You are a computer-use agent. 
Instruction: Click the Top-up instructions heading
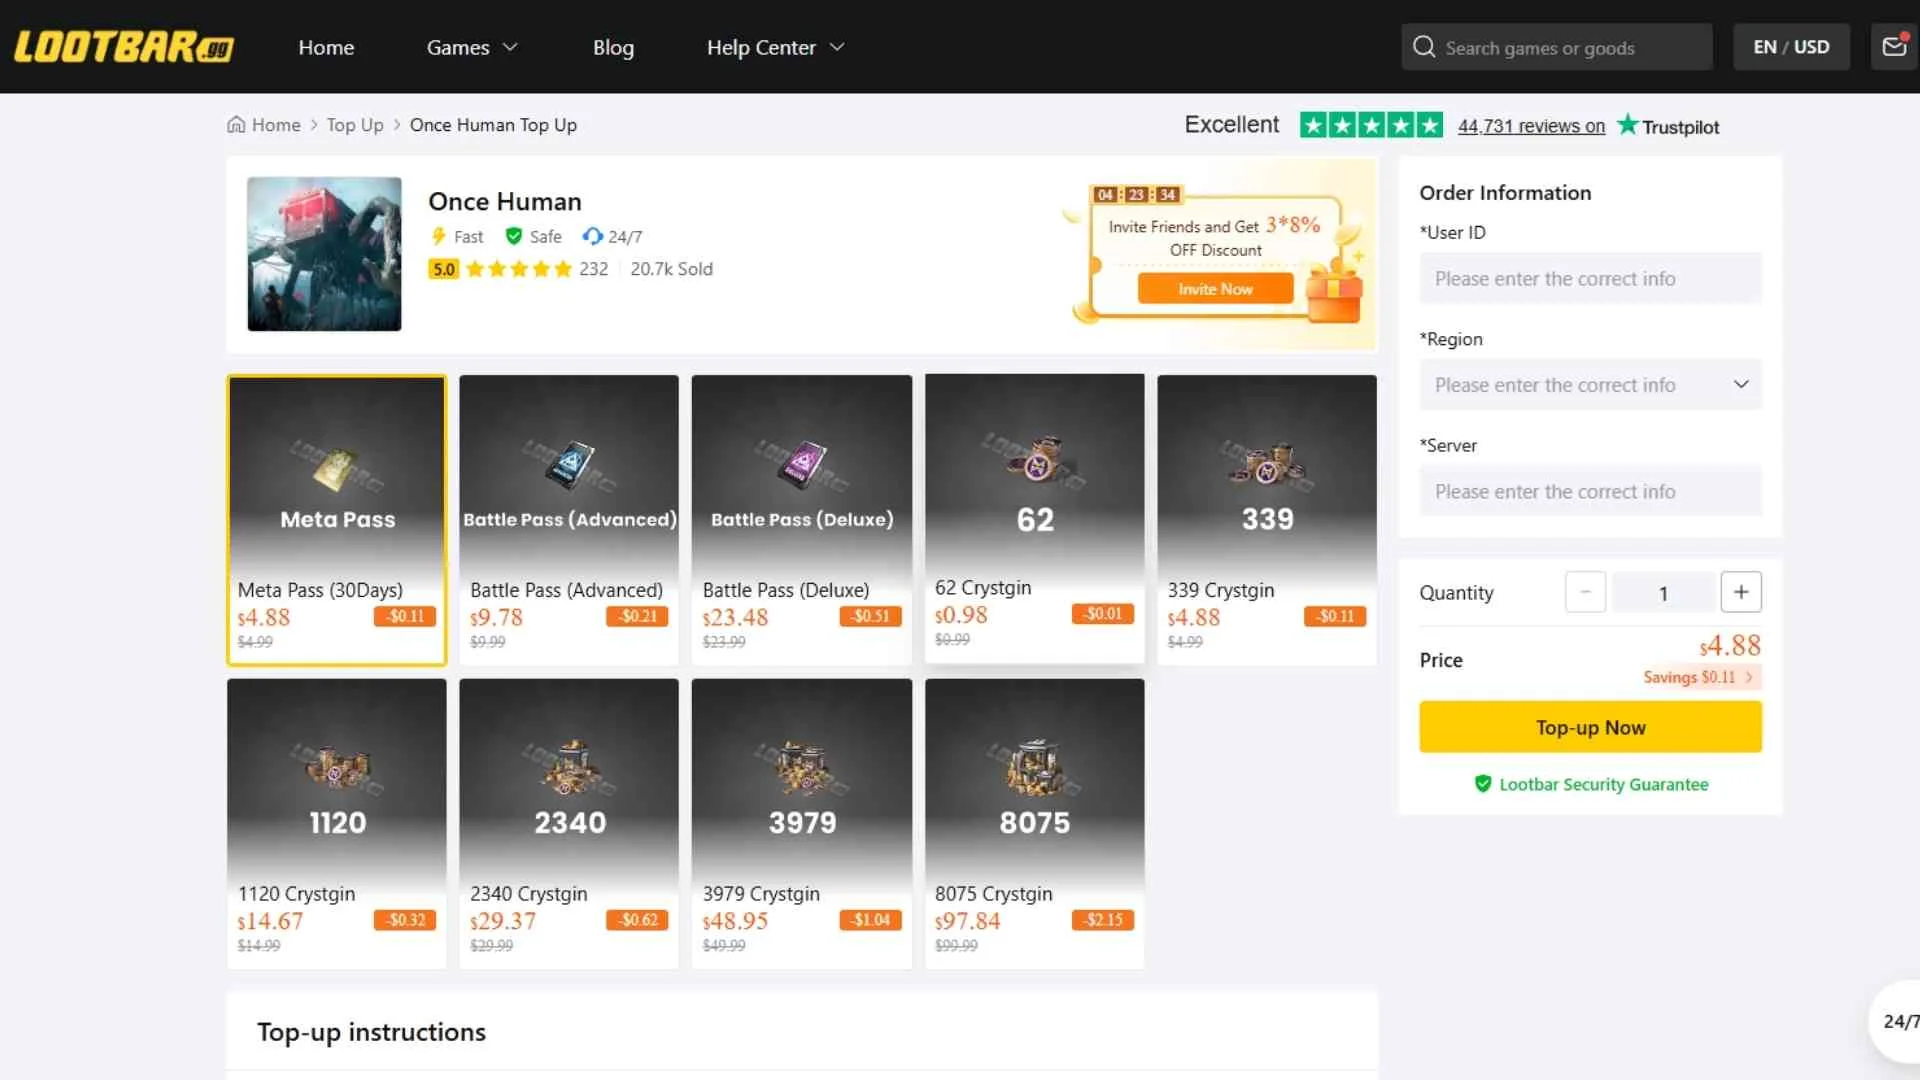pos(371,1032)
